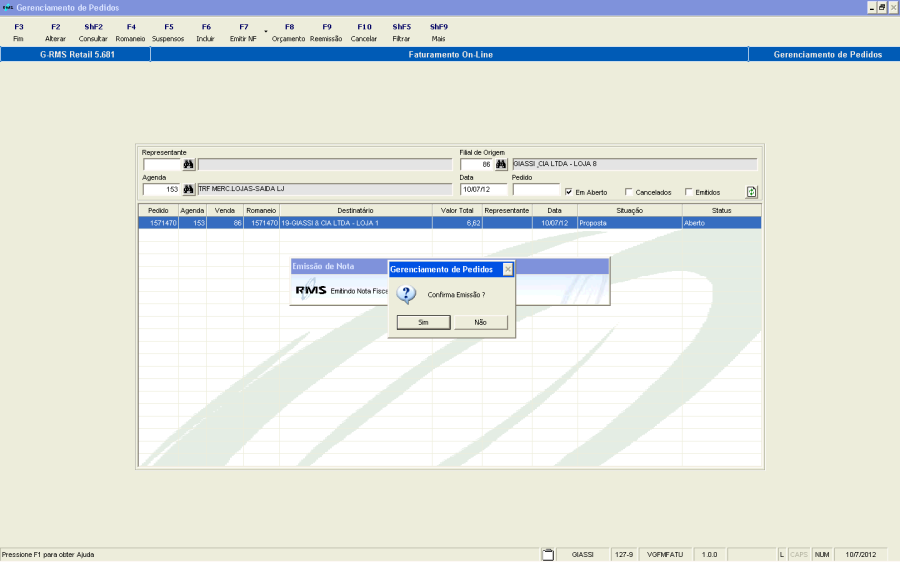Screen dimensions: 900x562
Task: Open ShF9 Mais toolbar item
Action: (439, 33)
